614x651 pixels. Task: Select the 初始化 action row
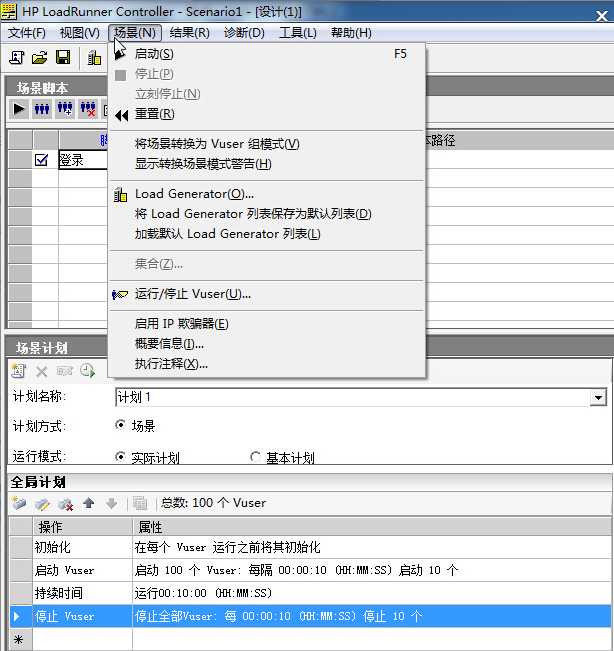(310, 547)
